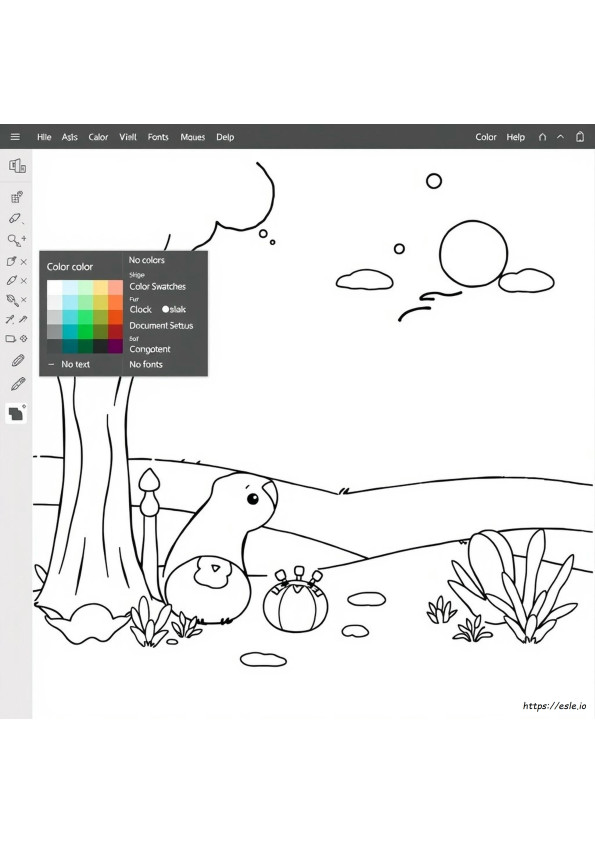The image size is (595, 842).
Task: Pick the pale yellow swatch in top row
Action: point(100,287)
